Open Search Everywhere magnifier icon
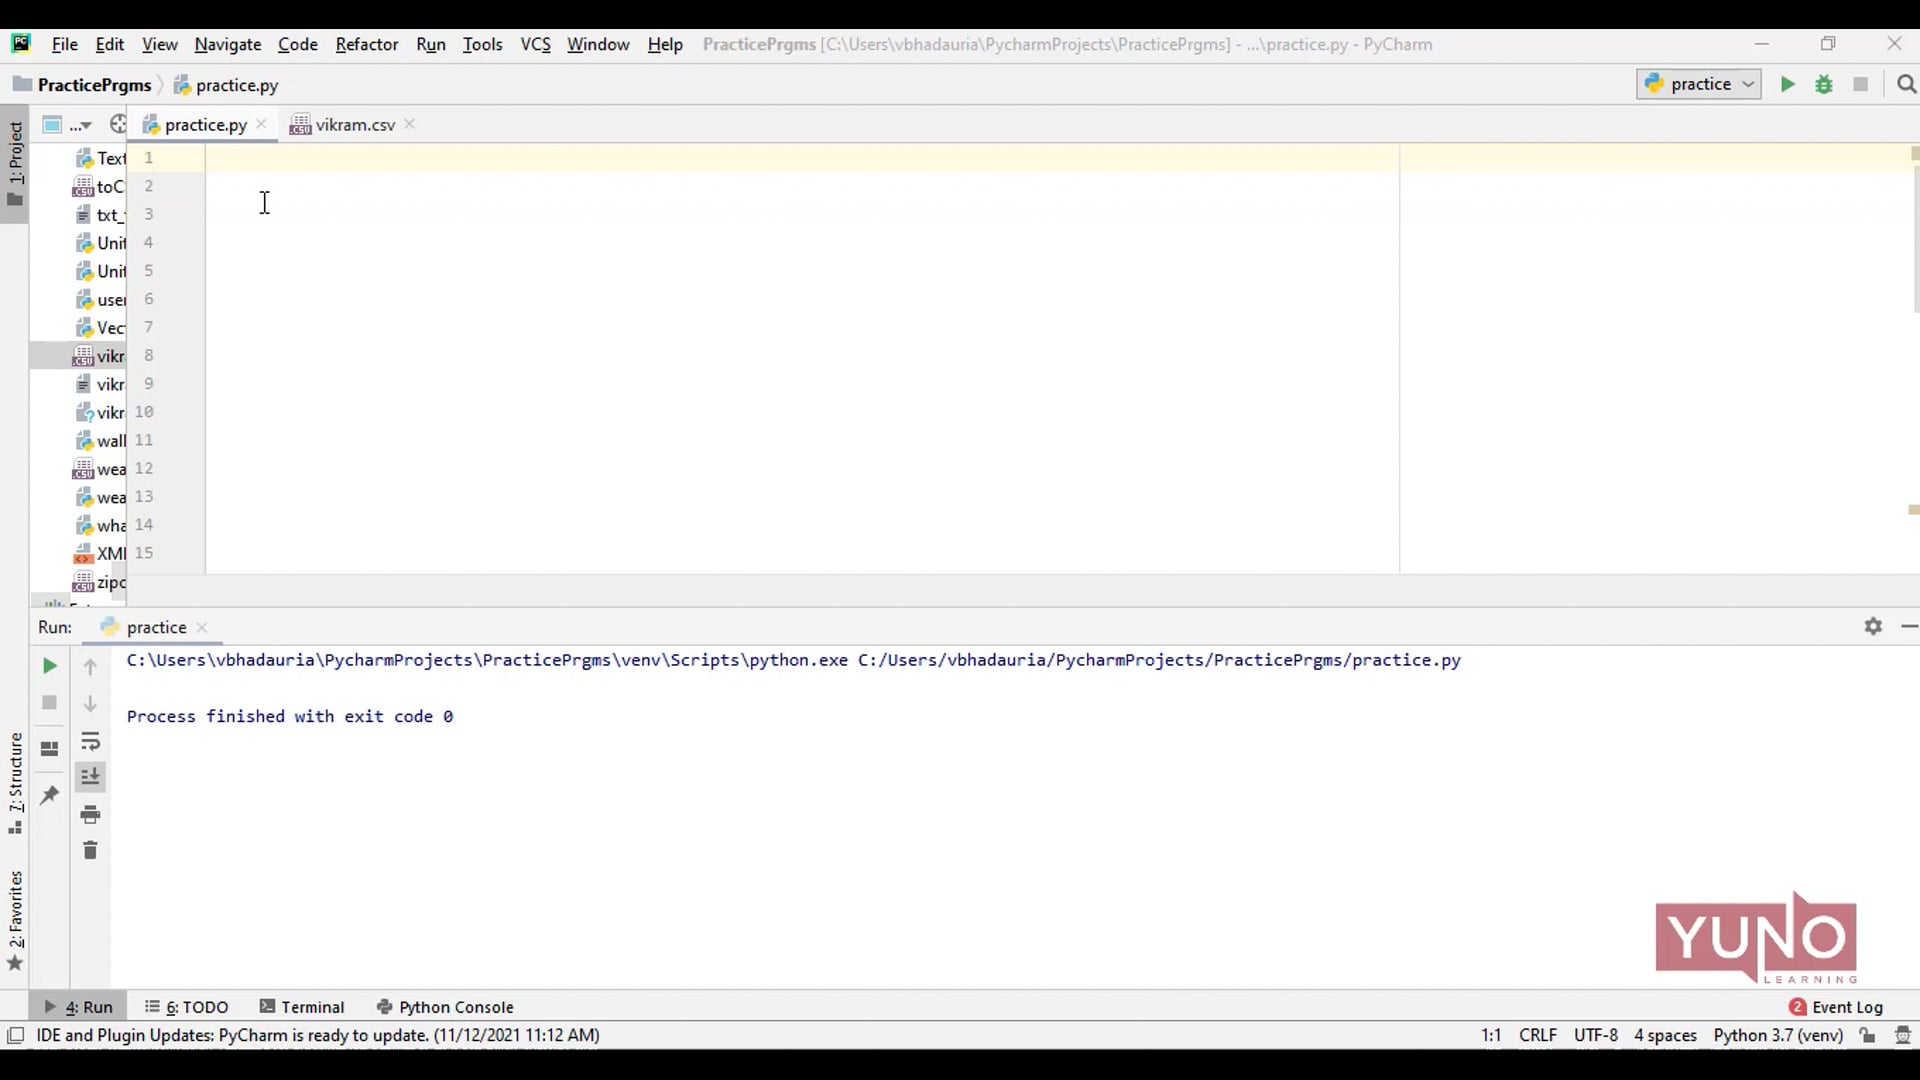Viewport: 1920px width, 1080px height. pos(1906,84)
